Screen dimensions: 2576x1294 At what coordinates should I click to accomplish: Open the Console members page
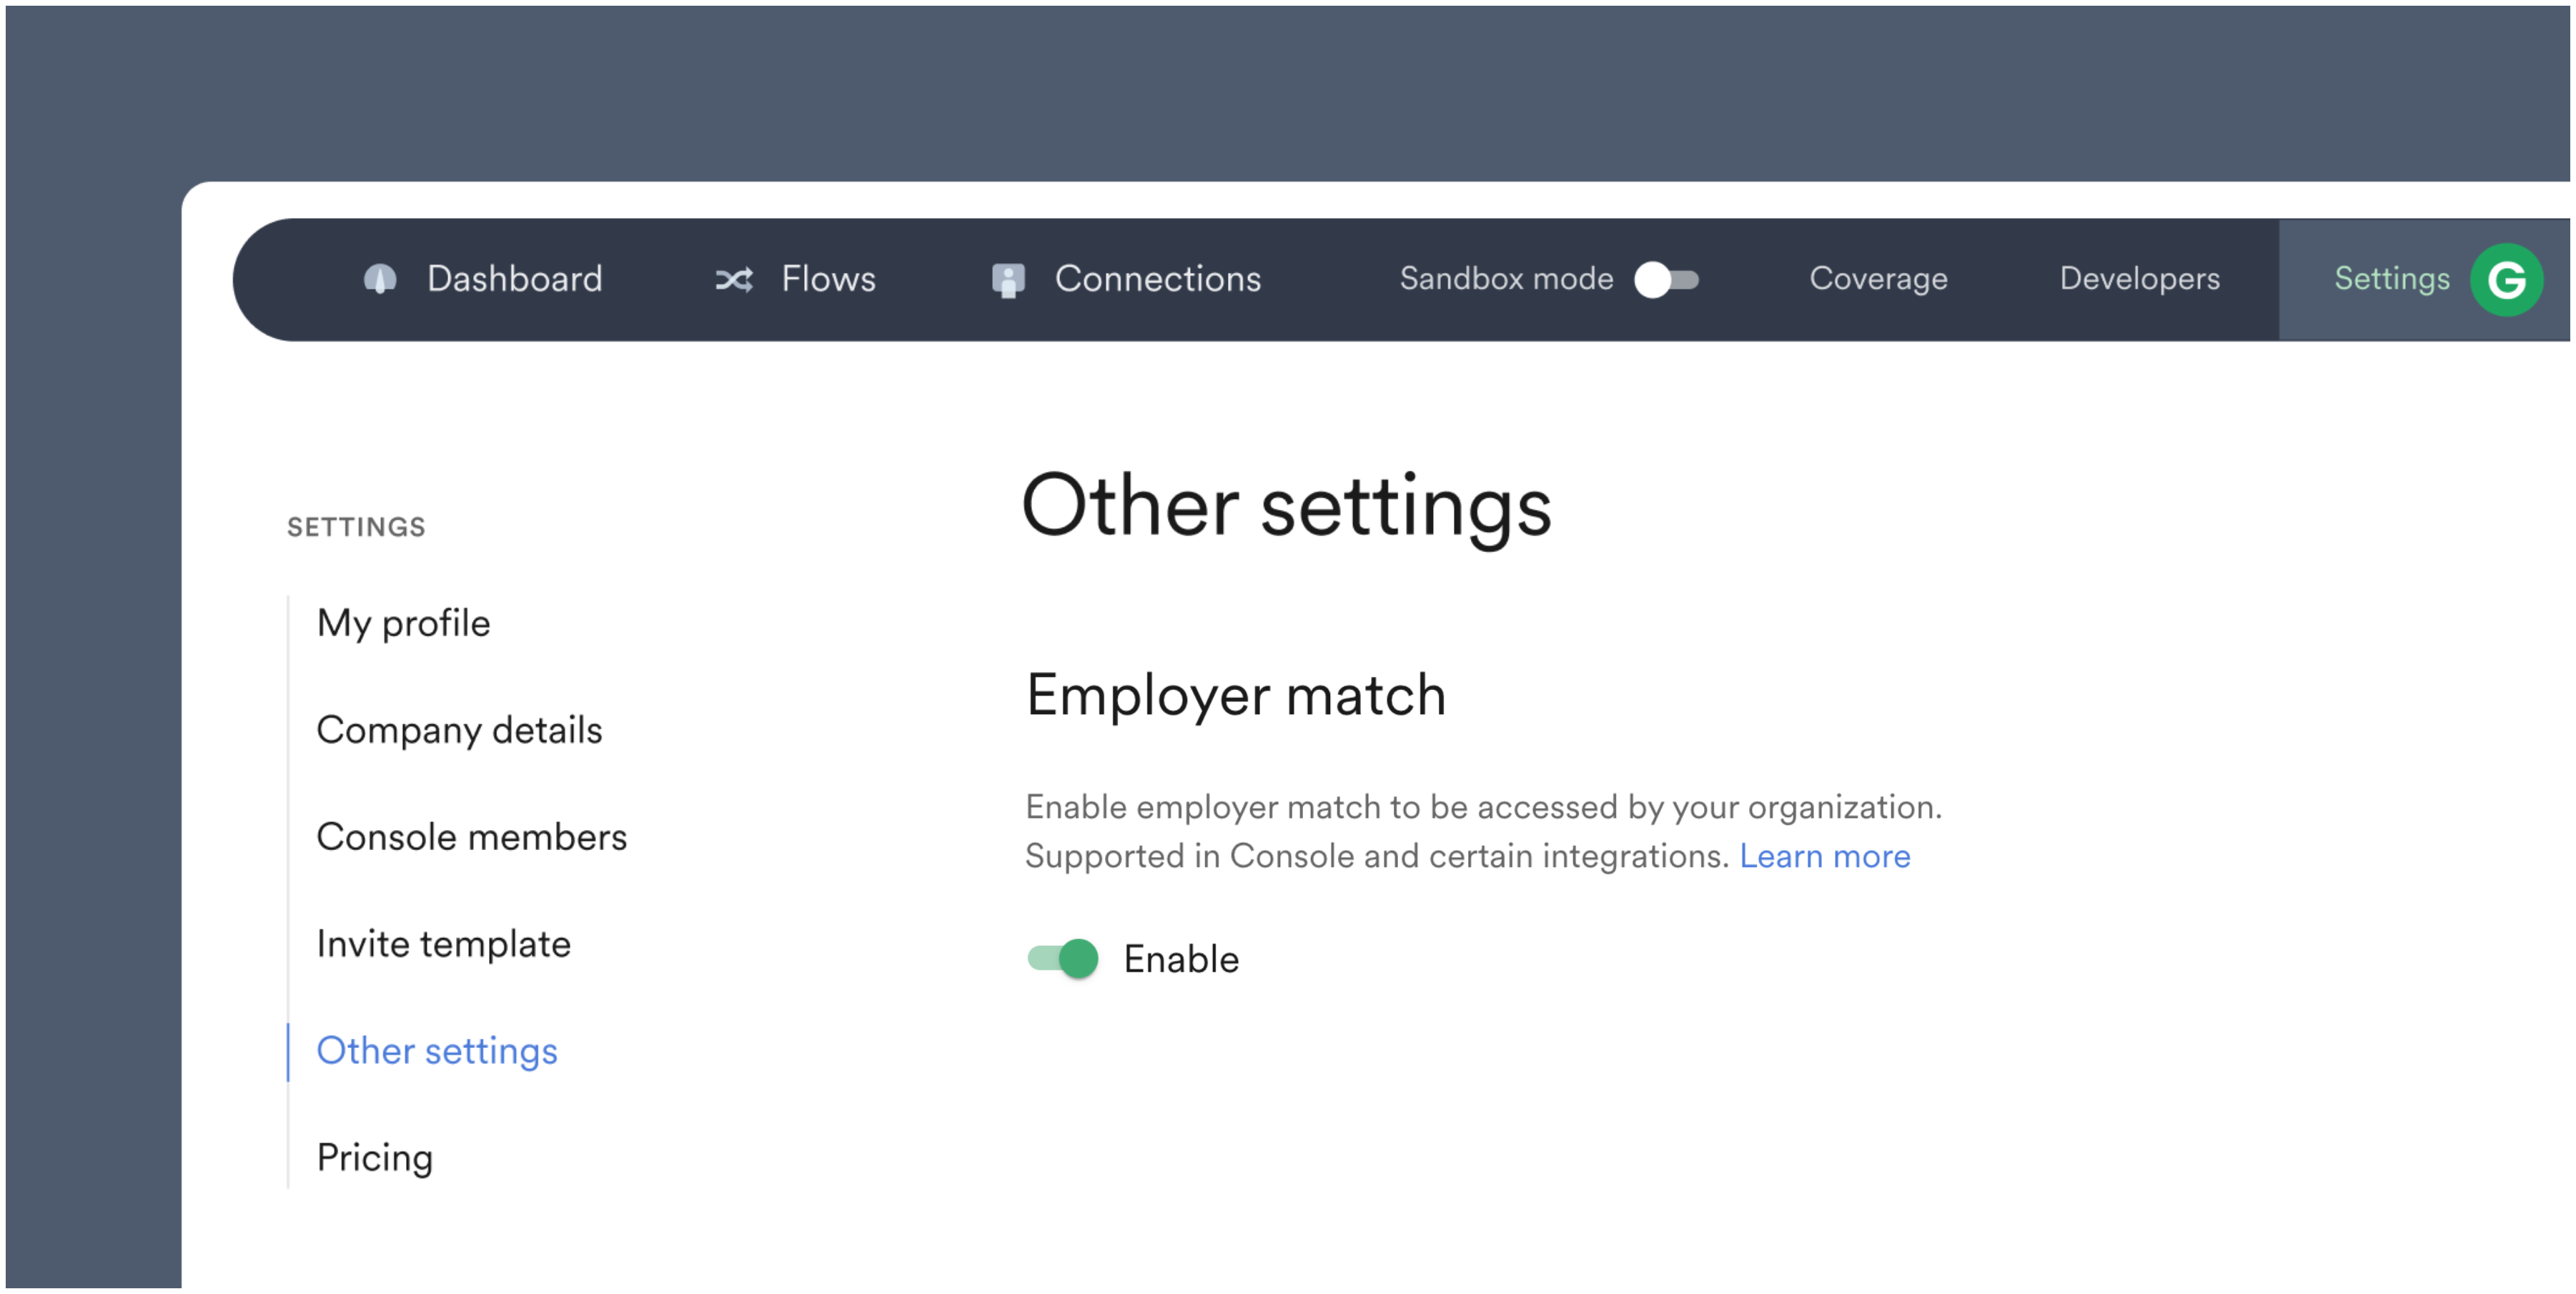(472, 837)
